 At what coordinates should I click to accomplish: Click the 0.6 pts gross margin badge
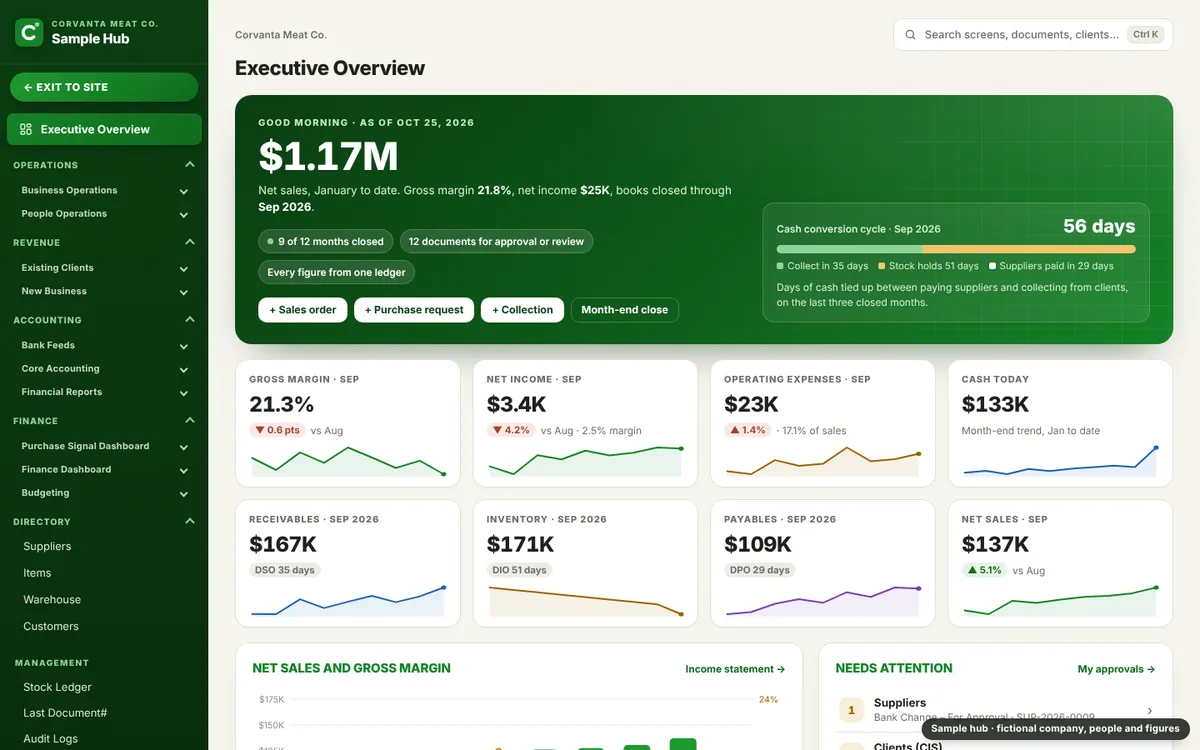click(x=277, y=430)
